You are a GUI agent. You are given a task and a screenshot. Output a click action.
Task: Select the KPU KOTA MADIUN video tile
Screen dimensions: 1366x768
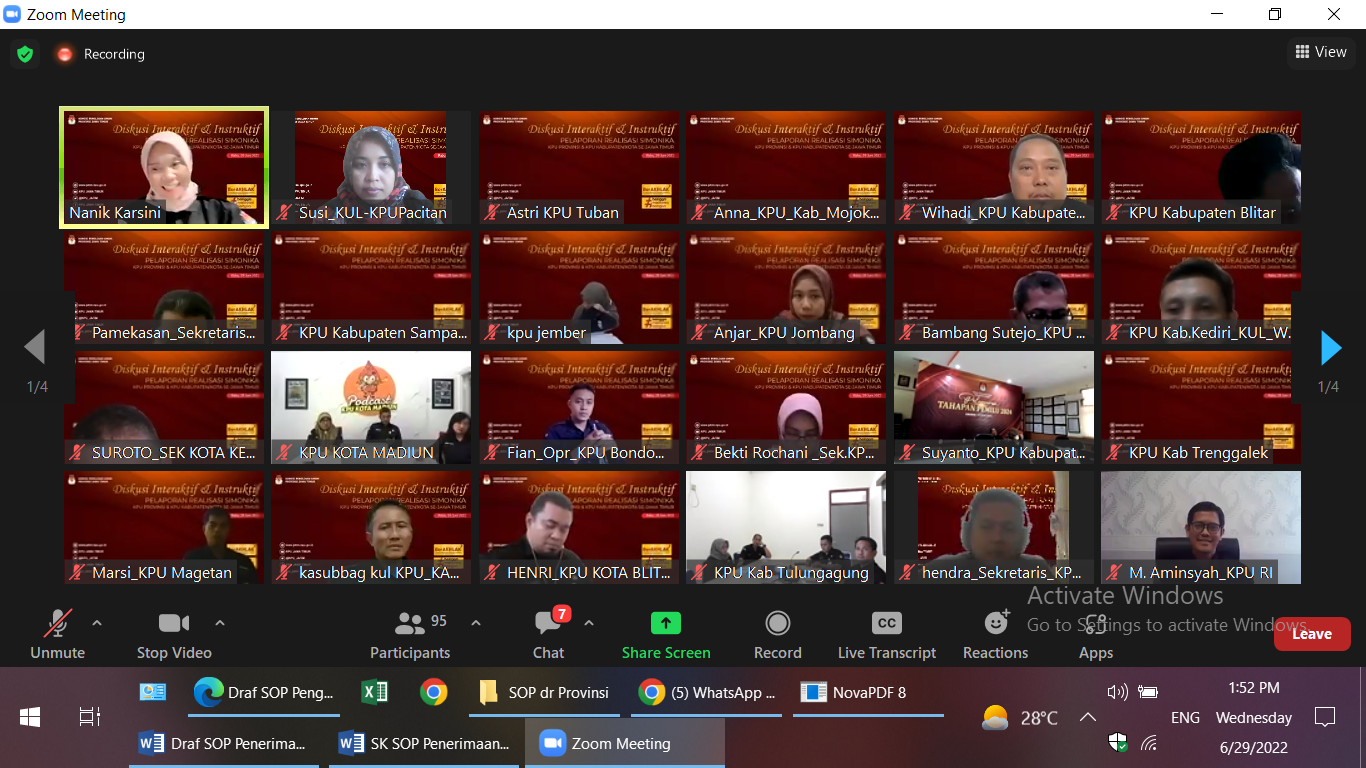pos(371,407)
